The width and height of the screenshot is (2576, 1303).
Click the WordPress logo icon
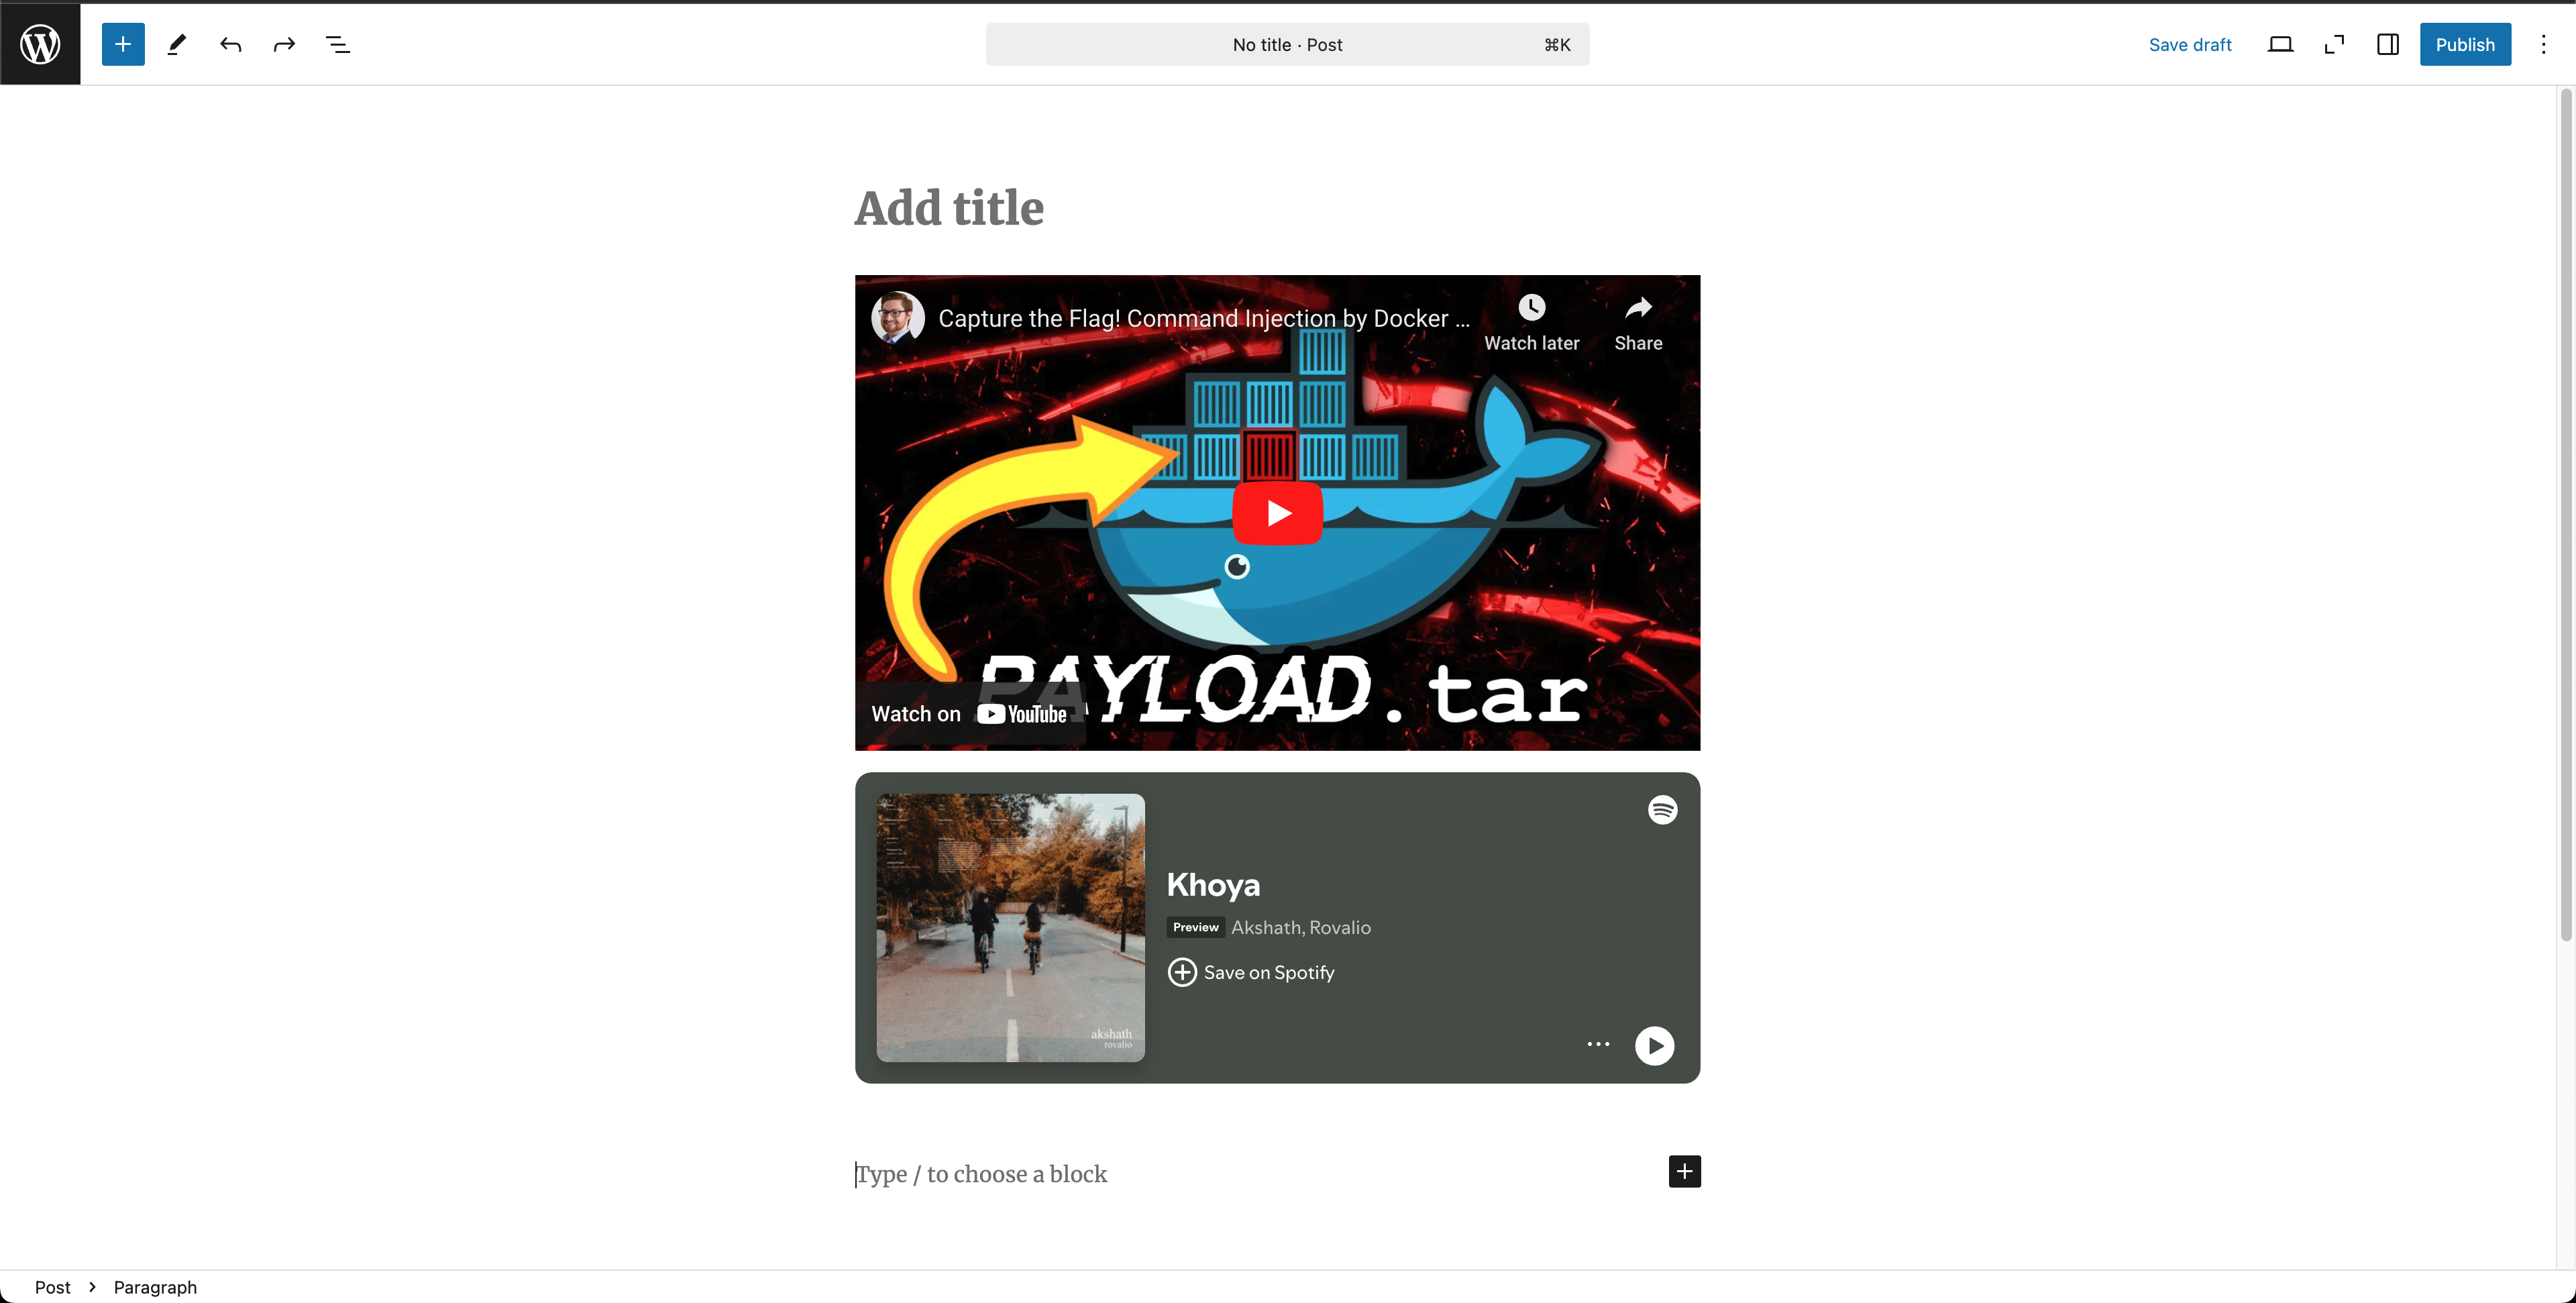pos(40,44)
